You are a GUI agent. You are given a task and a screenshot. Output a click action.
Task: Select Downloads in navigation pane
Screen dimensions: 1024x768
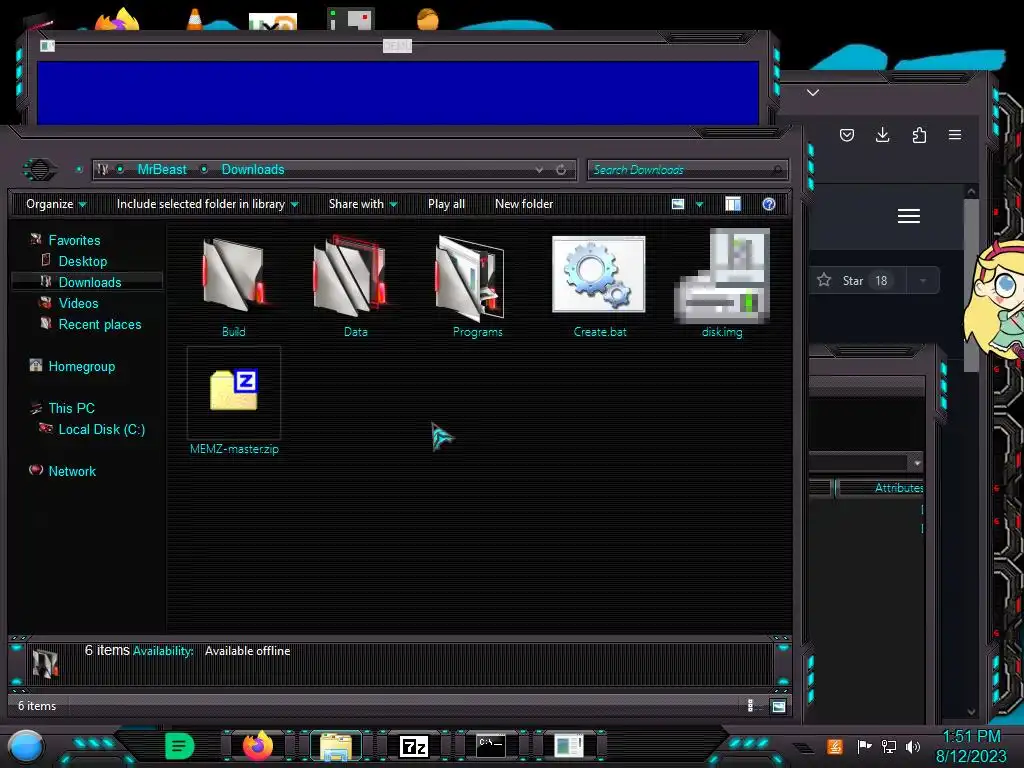coord(89,282)
